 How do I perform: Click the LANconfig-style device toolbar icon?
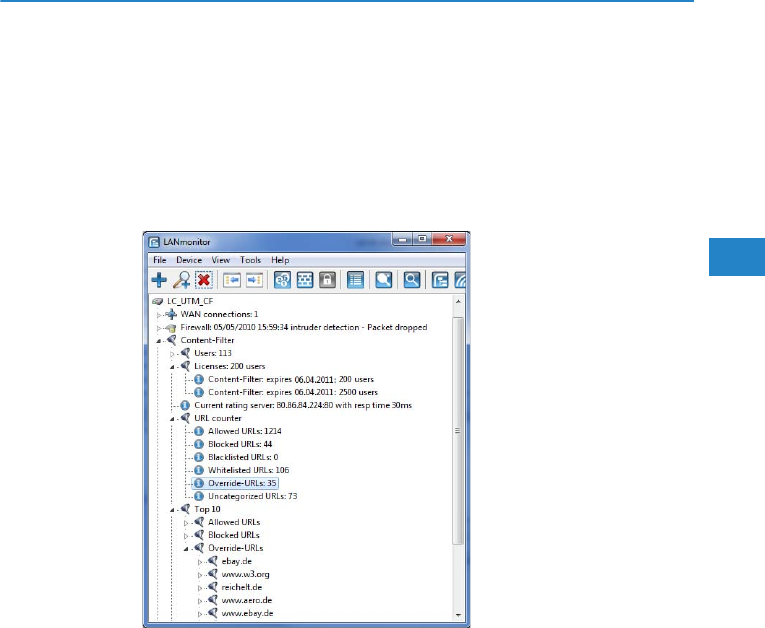(x=440, y=280)
